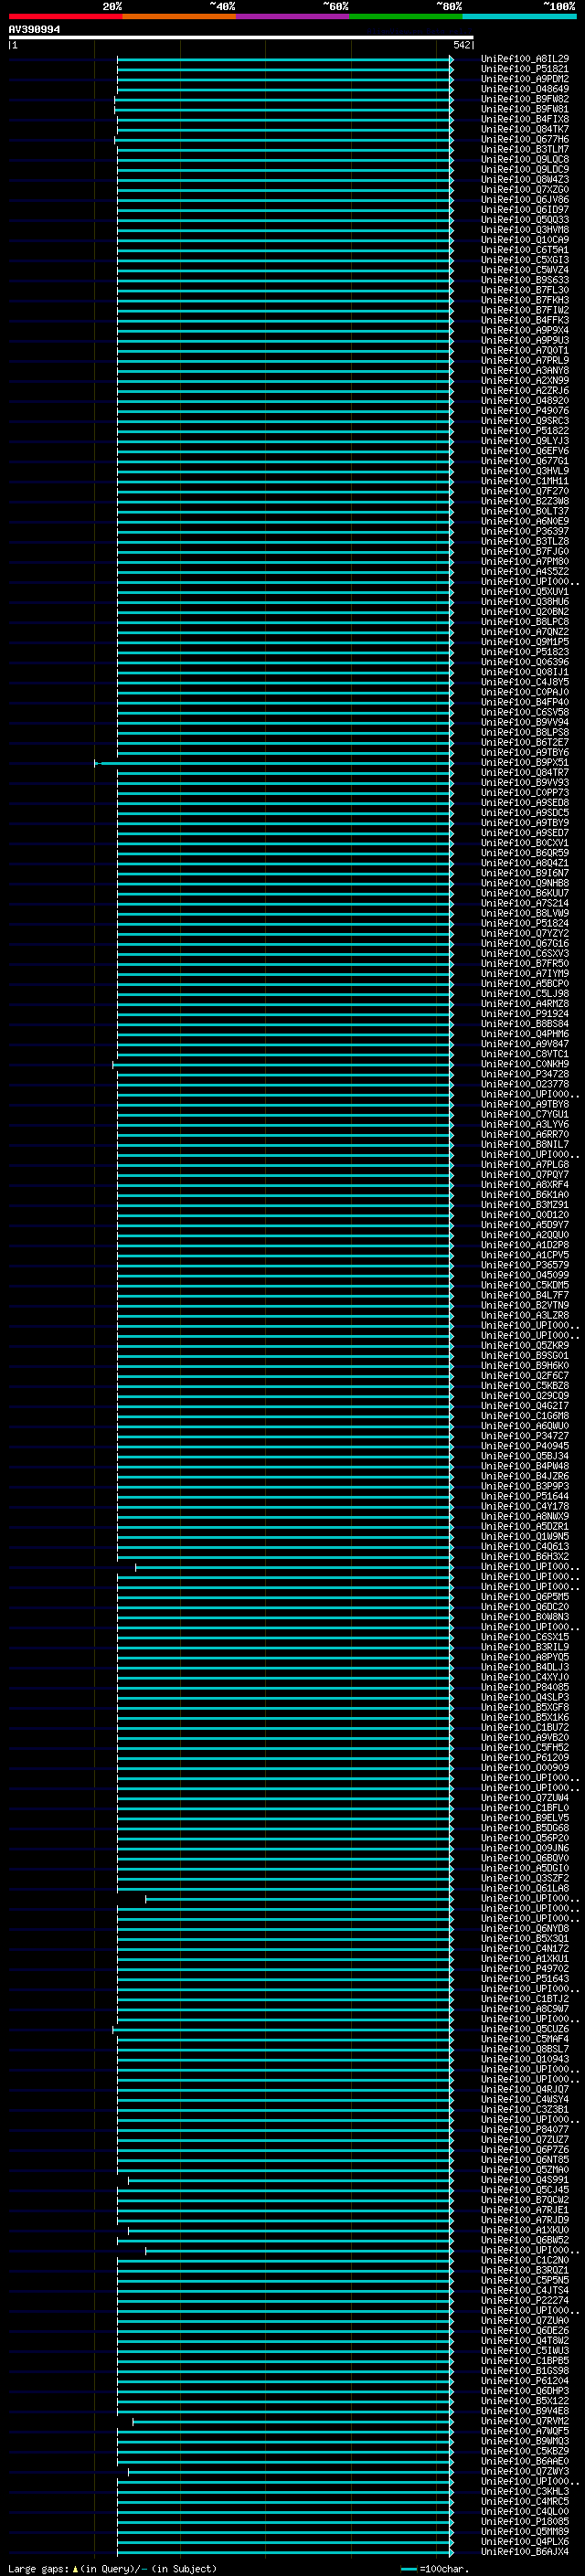Select the query name AV390994
Viewport: 585px width, 2576px height.
coord(34,30)
